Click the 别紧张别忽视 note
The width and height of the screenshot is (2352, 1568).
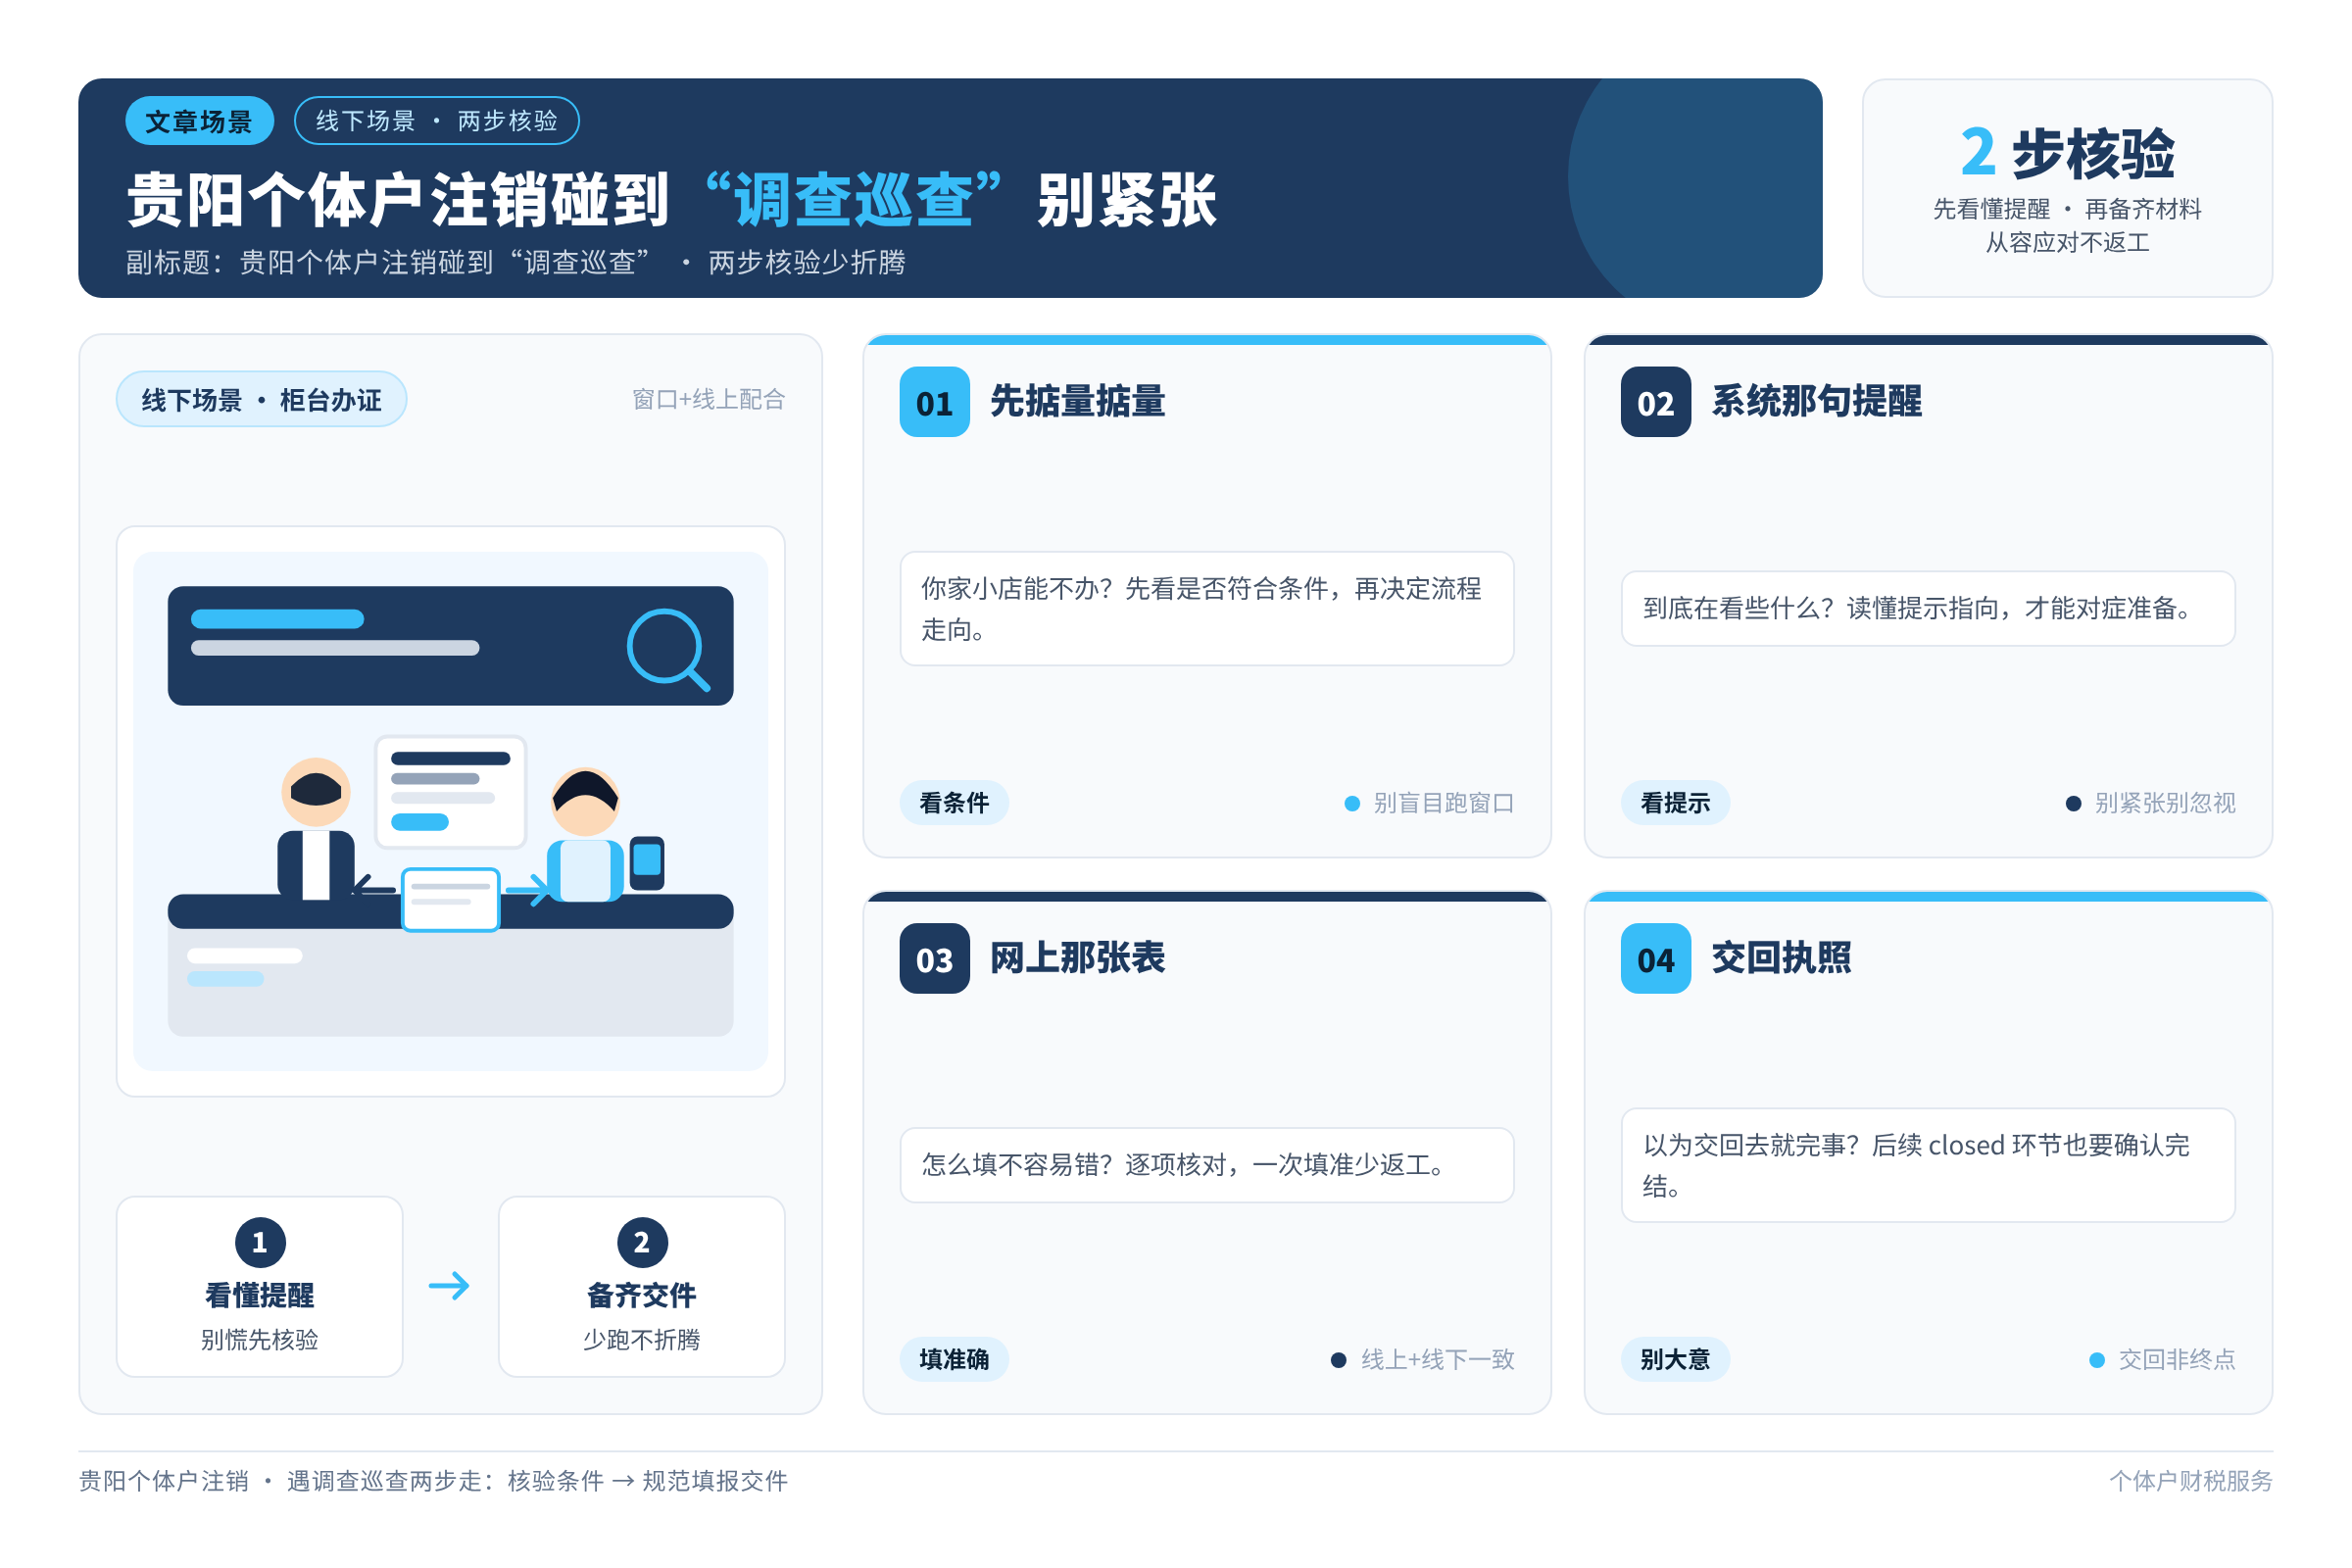click(2151, 803)
